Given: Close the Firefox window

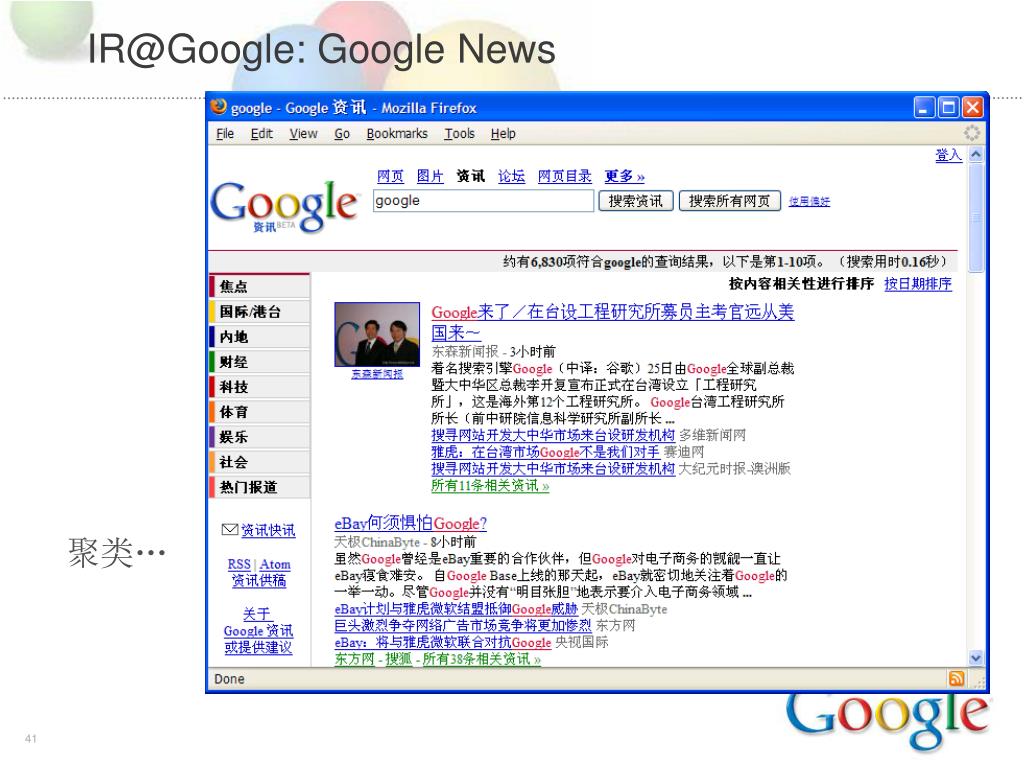Looking at the screenshot, I should pos(972,107).
